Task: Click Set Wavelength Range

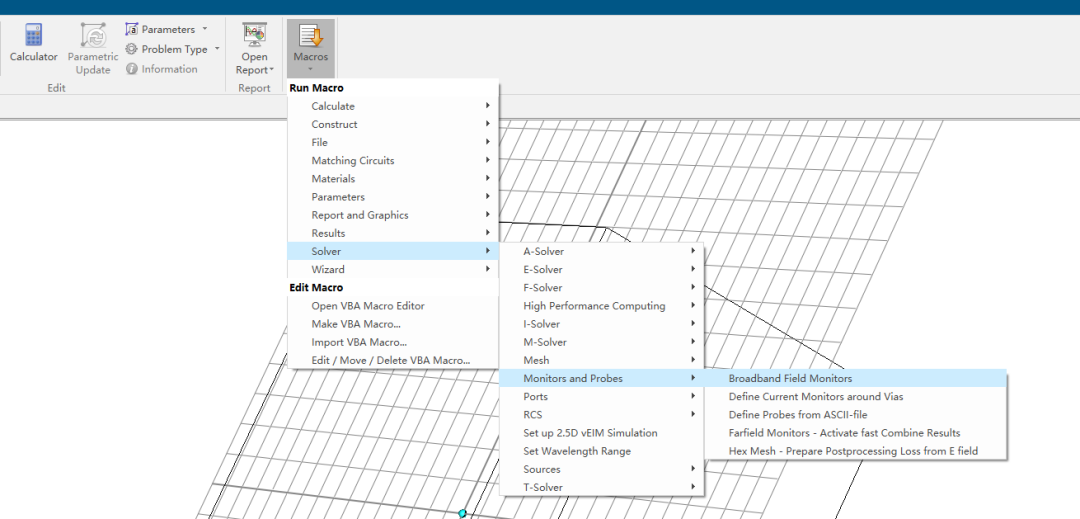Action: coord(577,451)
